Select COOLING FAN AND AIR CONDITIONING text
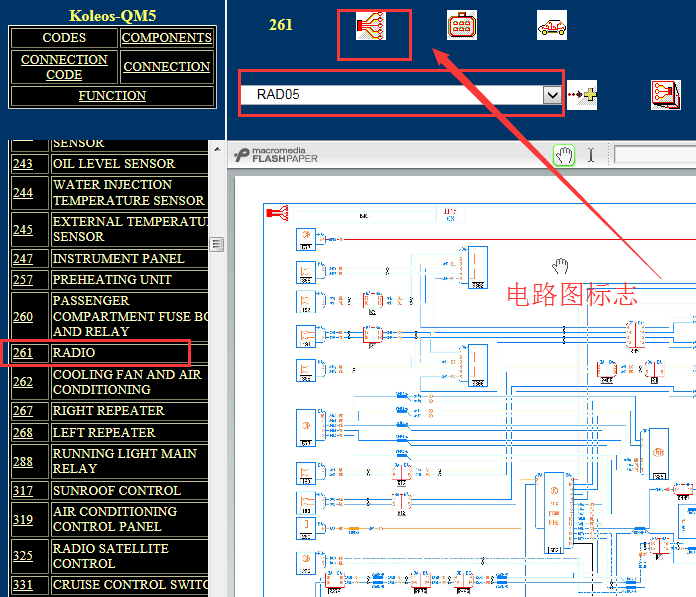 pyautogui.click(x=127, y=382)
